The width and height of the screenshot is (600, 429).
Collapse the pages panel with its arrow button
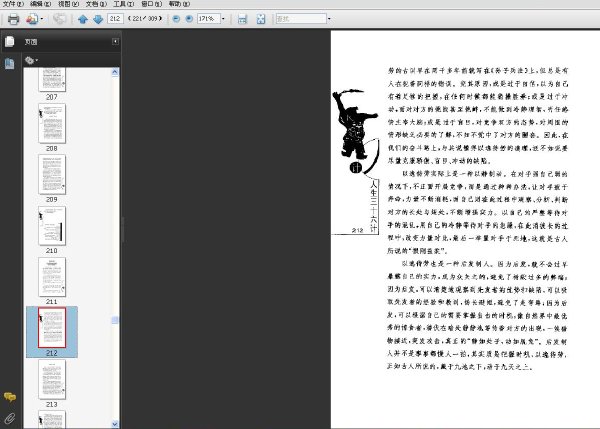click(115, 41)
